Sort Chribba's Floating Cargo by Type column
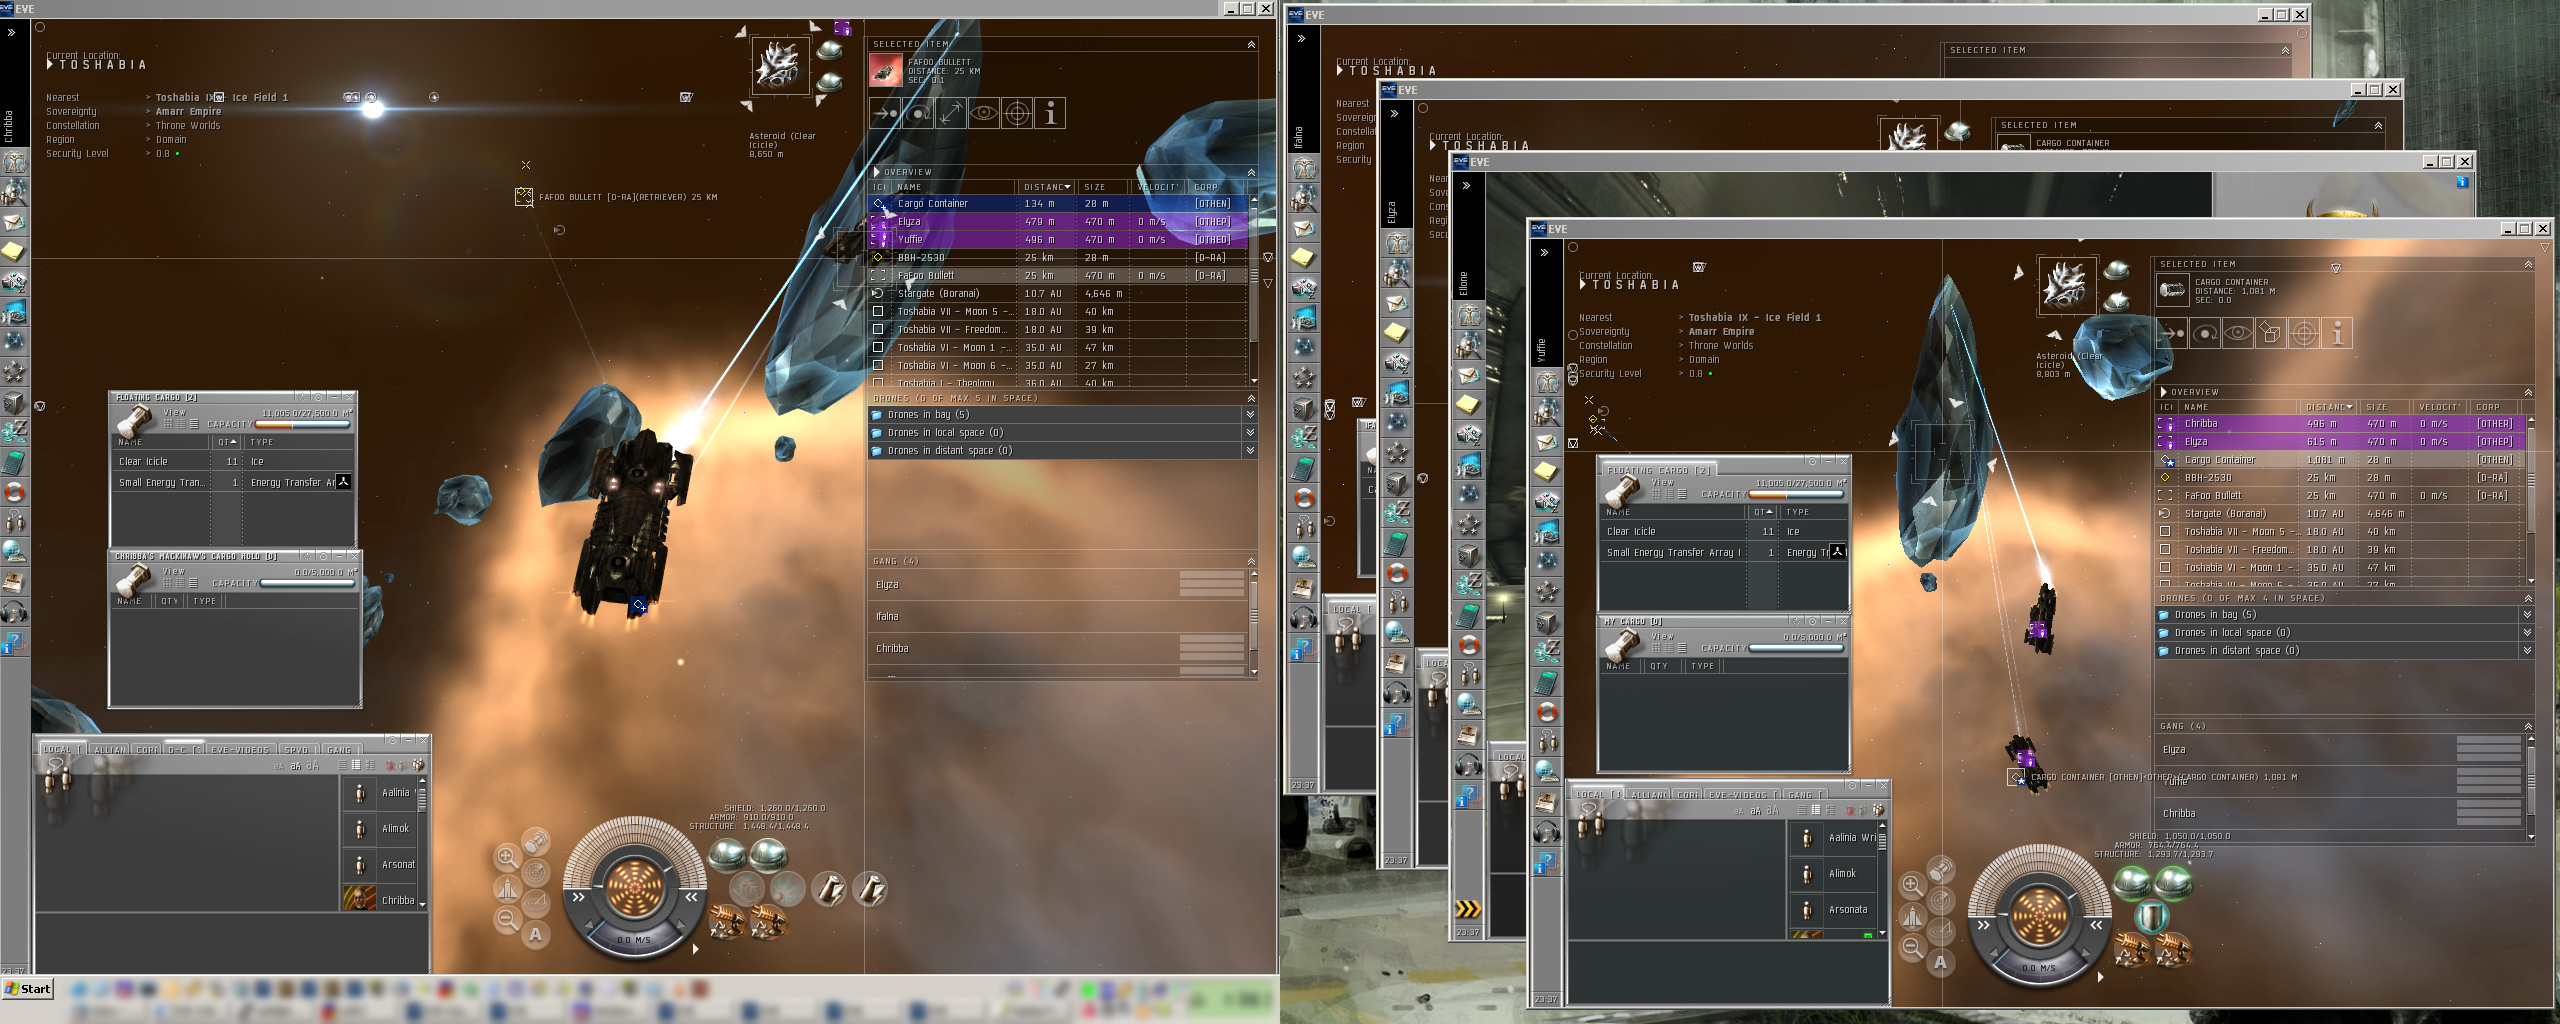Image resolution: width=2560 pixels, height=1024 pixels. point(298,442)
